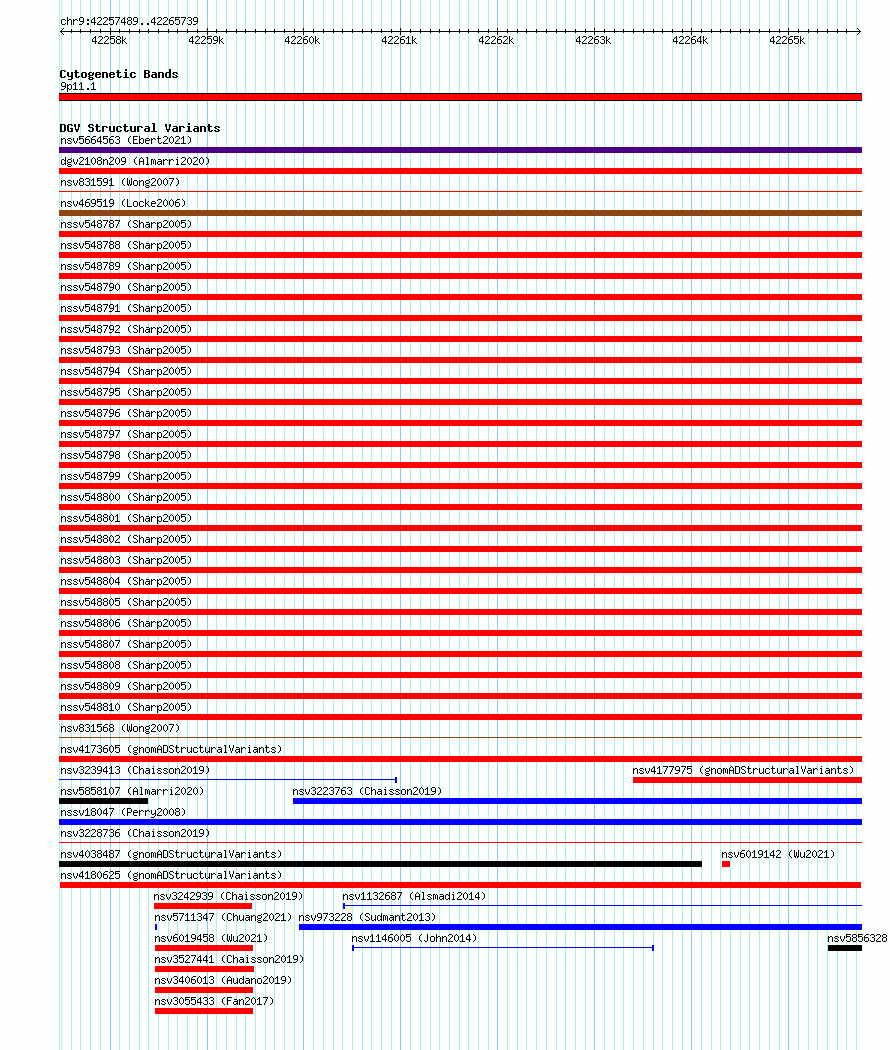The width and height of the screenshot is (890, 1050).
Task: Open nsv973228 (Sudmant2013) label
Action: click(367, 917)
